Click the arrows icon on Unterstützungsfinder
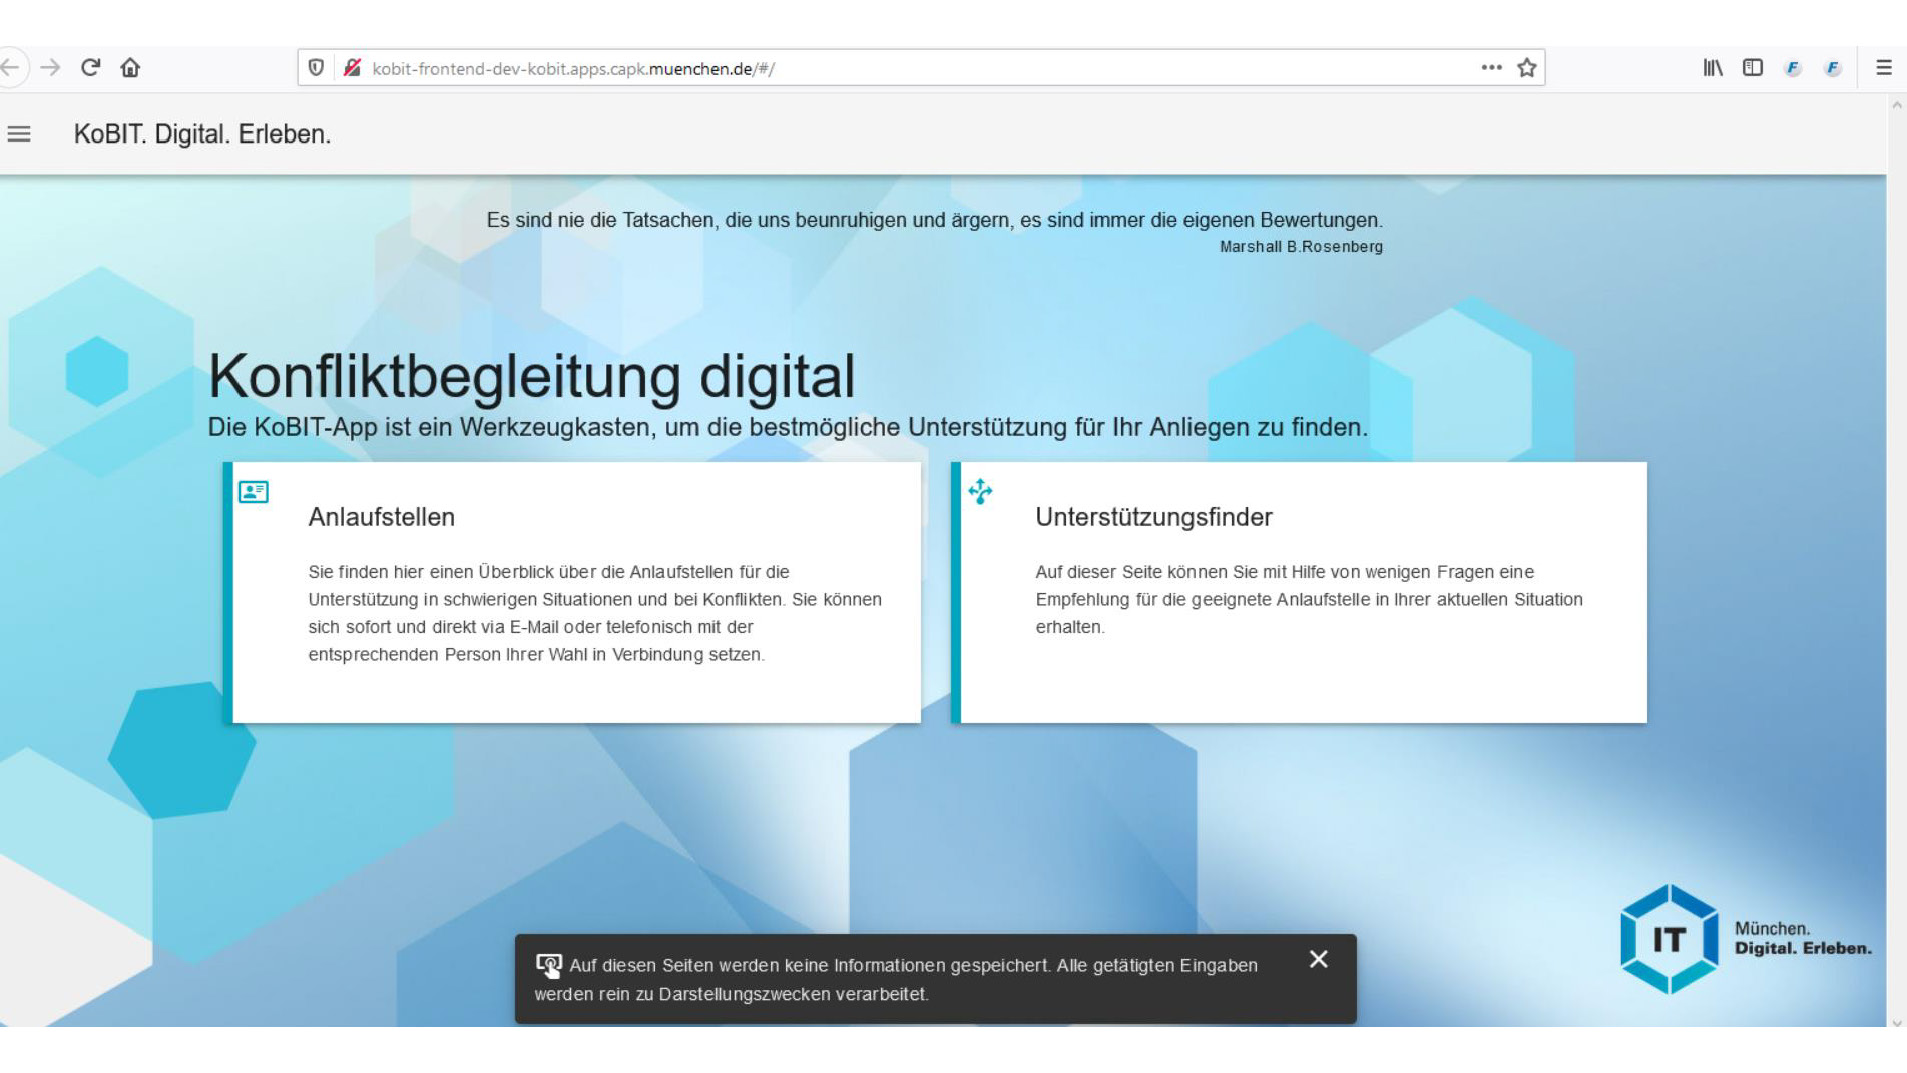The width and height of the screenshot is (1907, 1073). tap(980, 491)
